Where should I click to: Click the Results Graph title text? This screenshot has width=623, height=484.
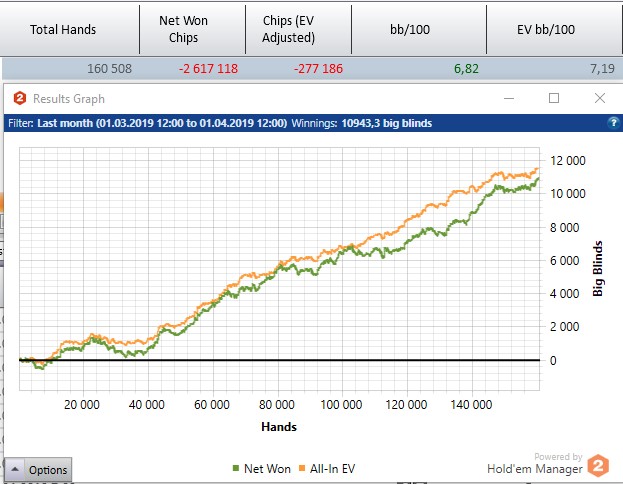click(69, 99)
